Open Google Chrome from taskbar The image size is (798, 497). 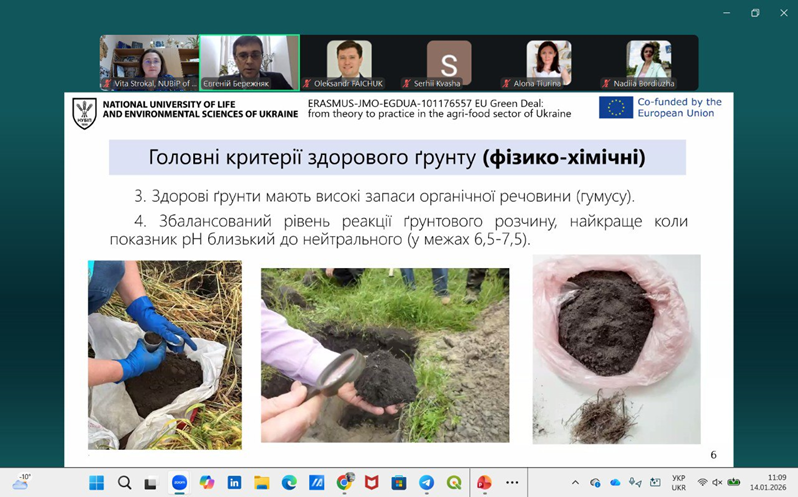point(344,482)
